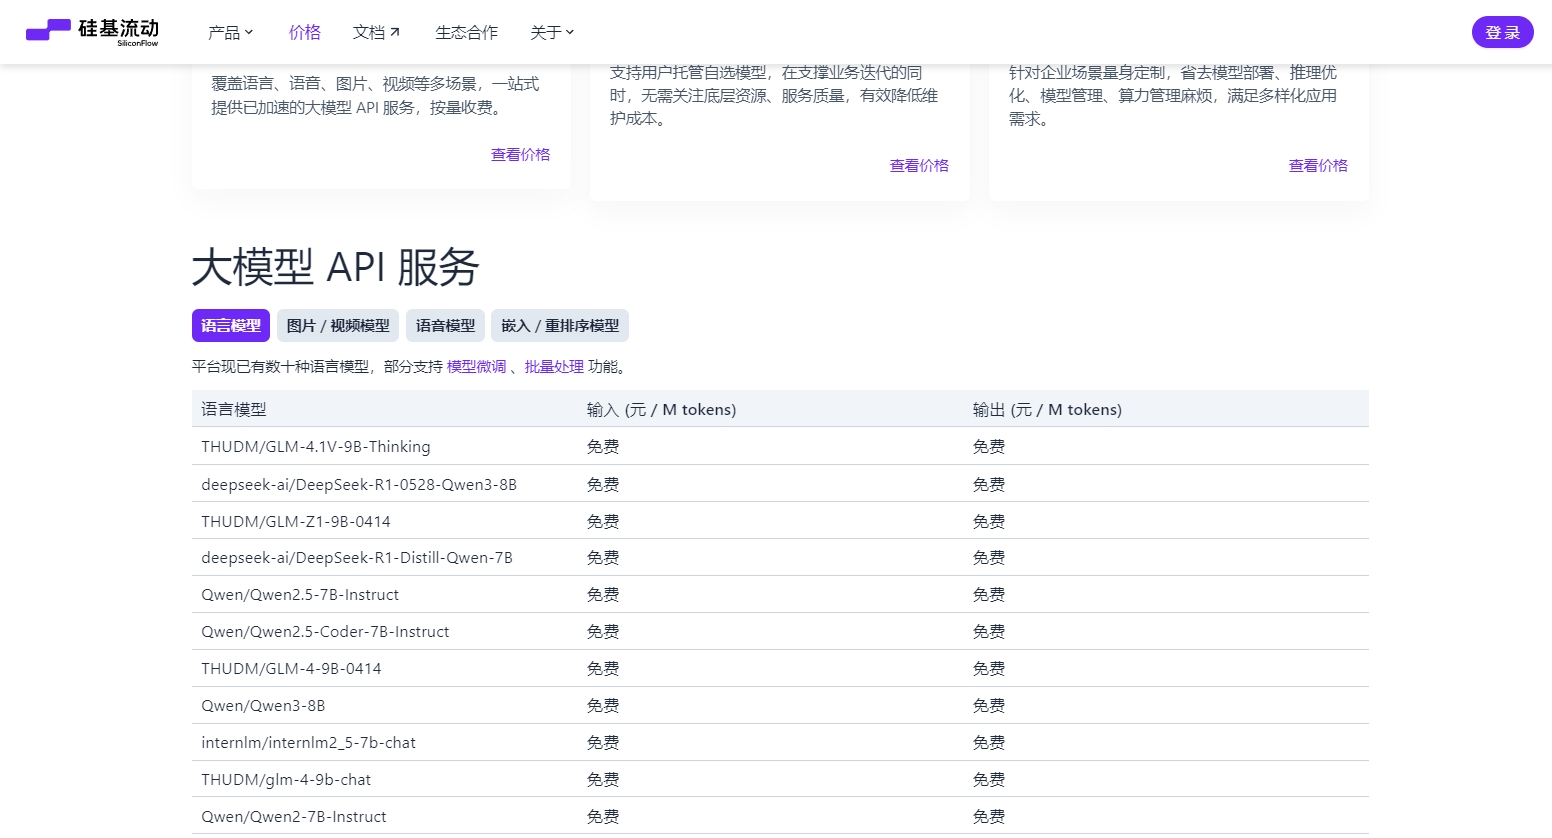Click deepseek-ai/DeepSeek-R1-Distill-Qwen-7B model name
This screenshot has height=838, width=1552.
coord(357,558)
